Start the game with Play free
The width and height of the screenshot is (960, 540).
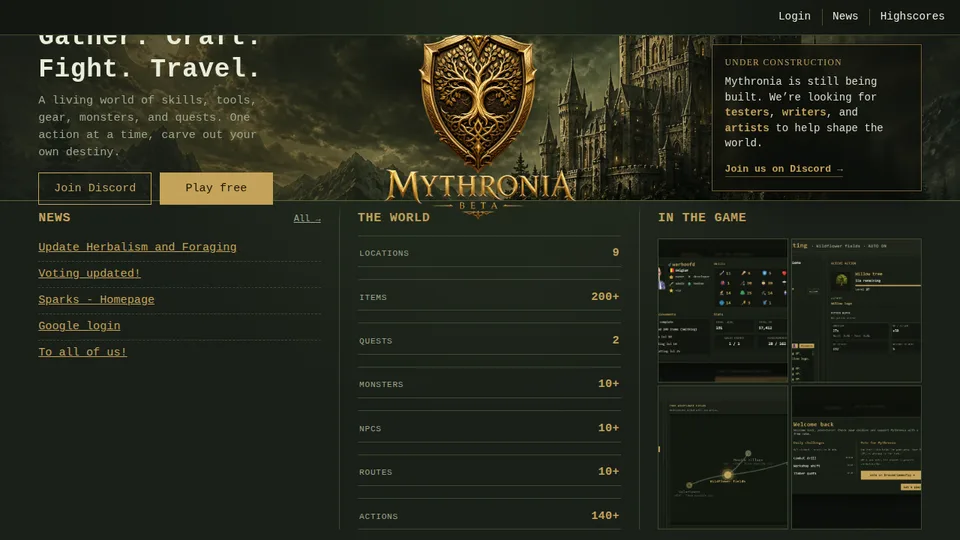coord(216,188)
